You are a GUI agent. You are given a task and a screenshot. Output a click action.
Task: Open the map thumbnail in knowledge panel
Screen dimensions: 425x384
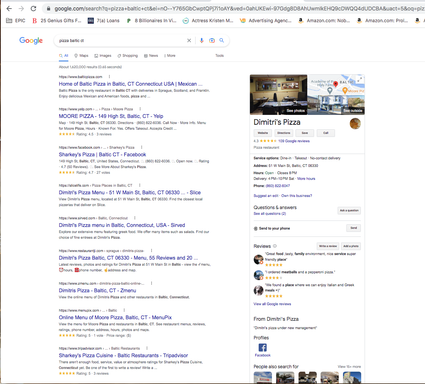pos(336,85)
